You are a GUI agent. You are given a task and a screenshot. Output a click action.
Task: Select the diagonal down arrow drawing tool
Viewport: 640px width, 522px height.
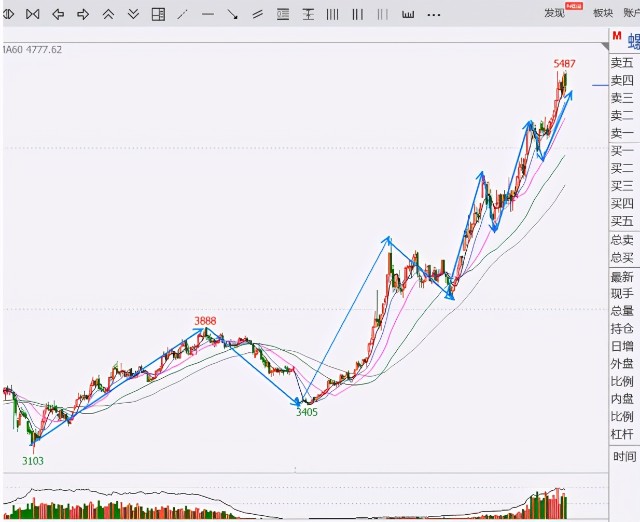click(x=232, y=14)
